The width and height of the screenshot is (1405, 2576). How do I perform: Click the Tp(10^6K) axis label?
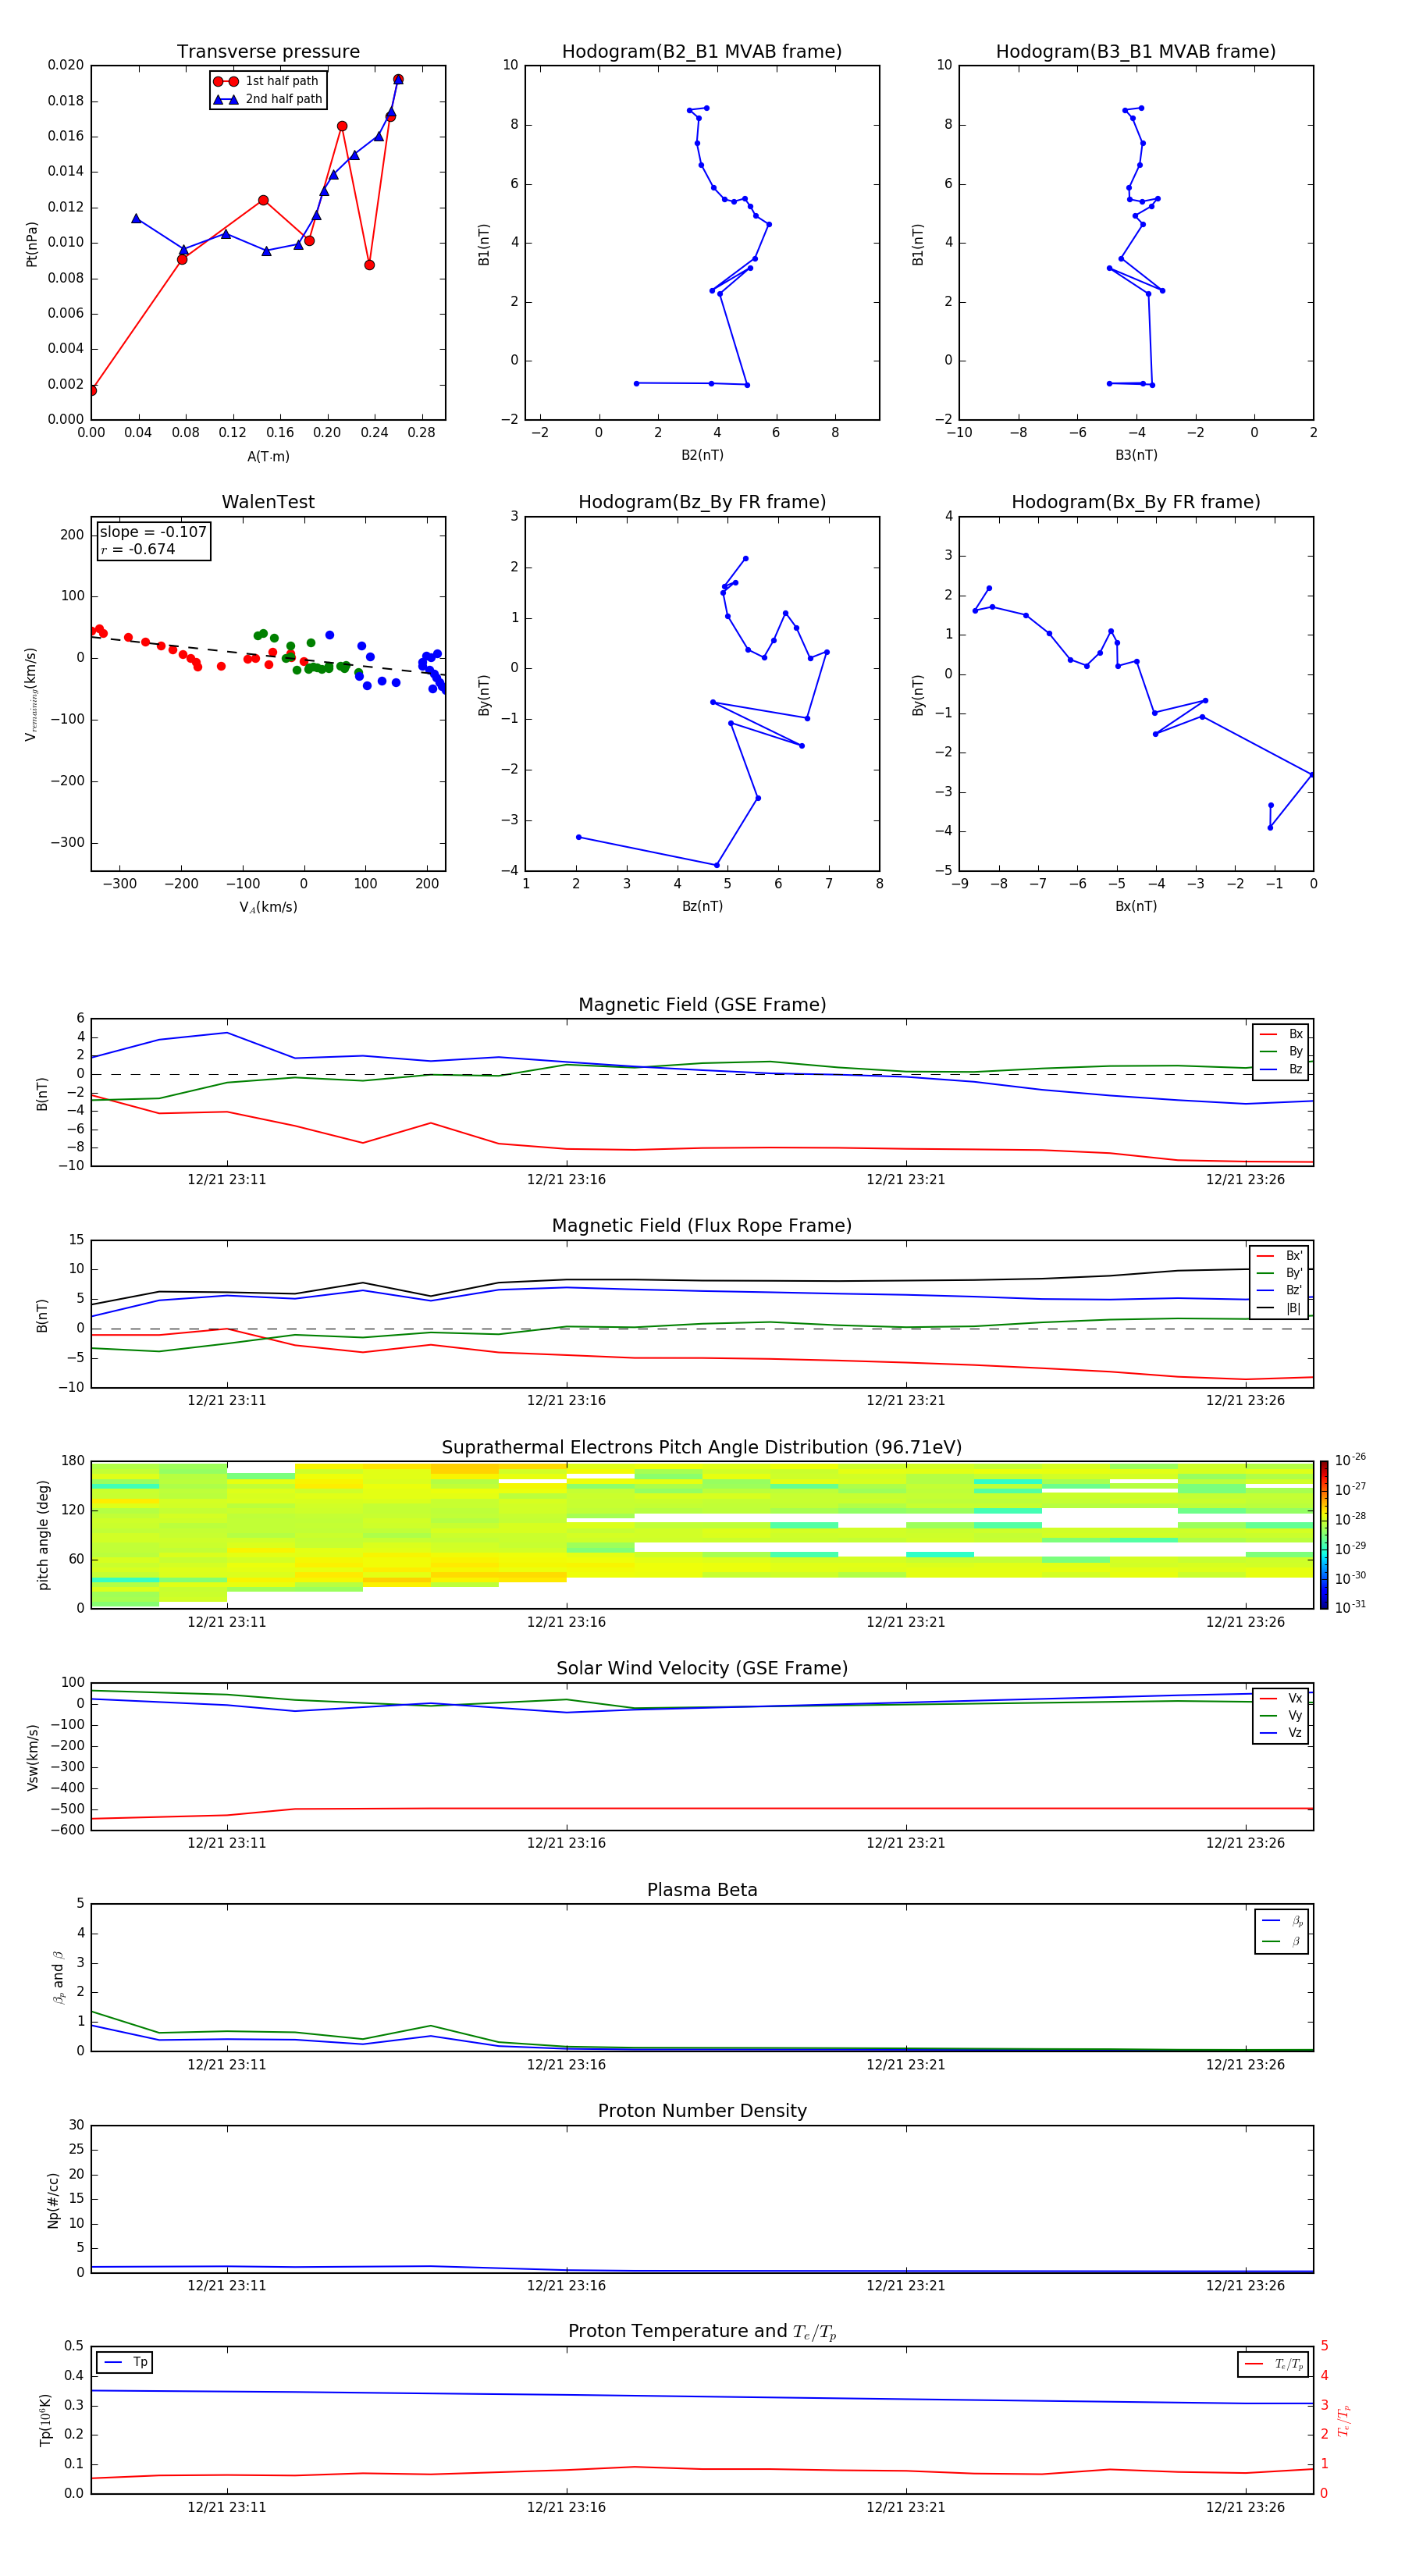point(45,2420)
